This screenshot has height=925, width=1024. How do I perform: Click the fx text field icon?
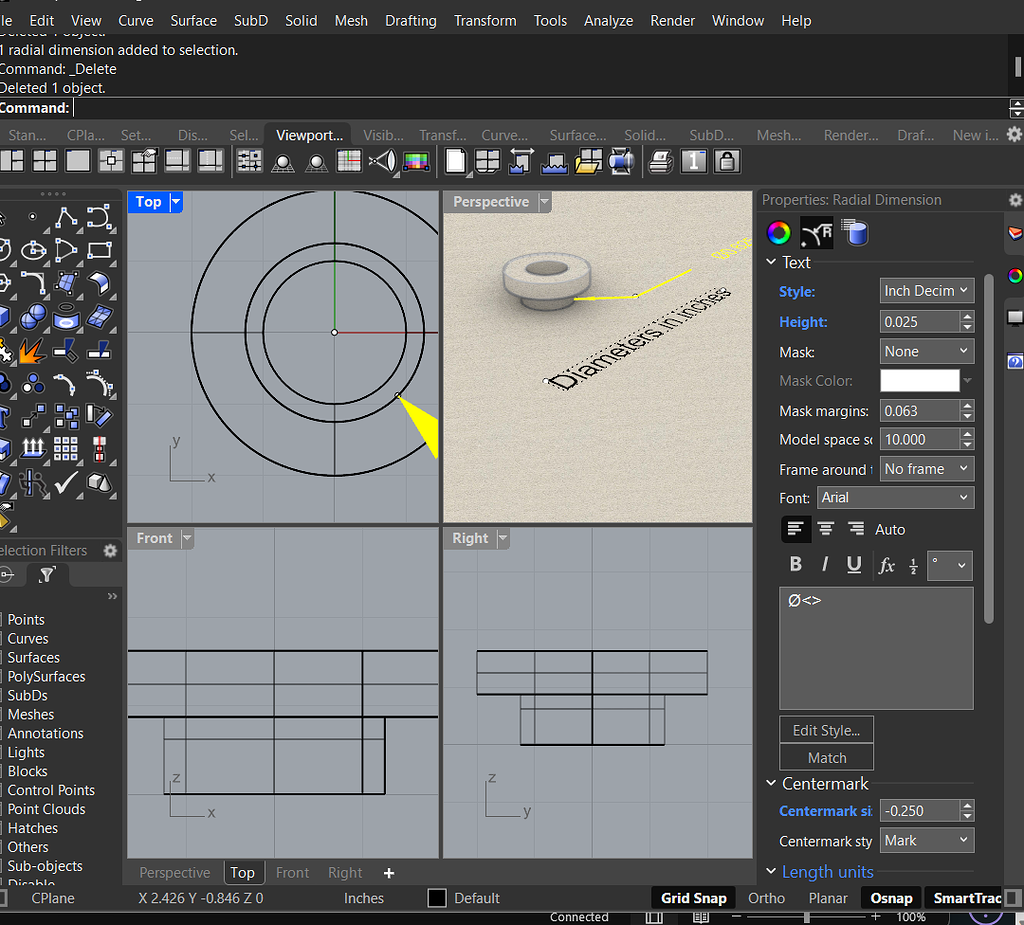coord(886,565)
